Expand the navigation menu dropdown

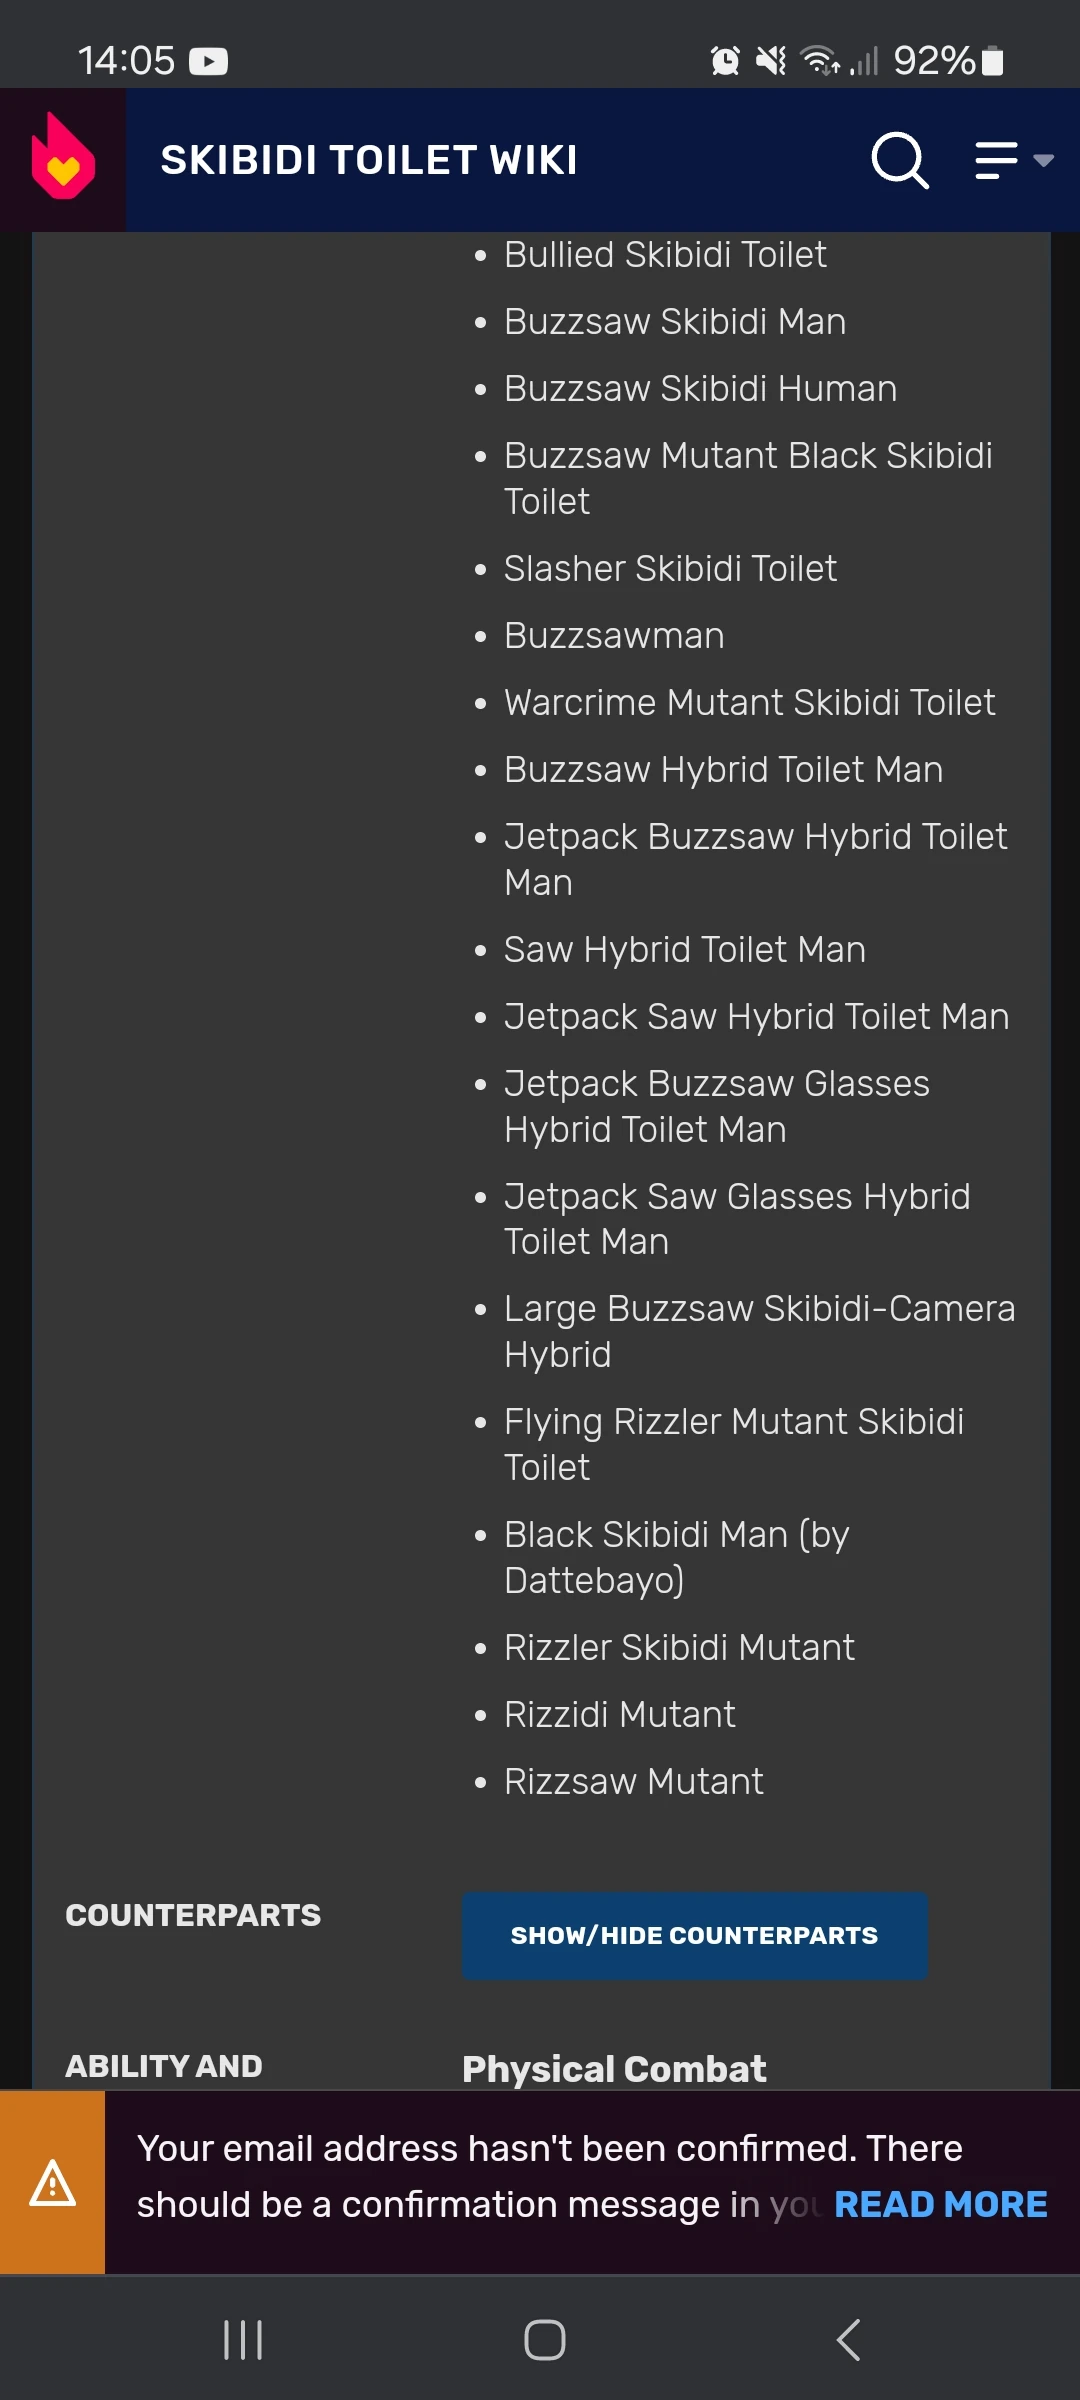[1013, 160]
